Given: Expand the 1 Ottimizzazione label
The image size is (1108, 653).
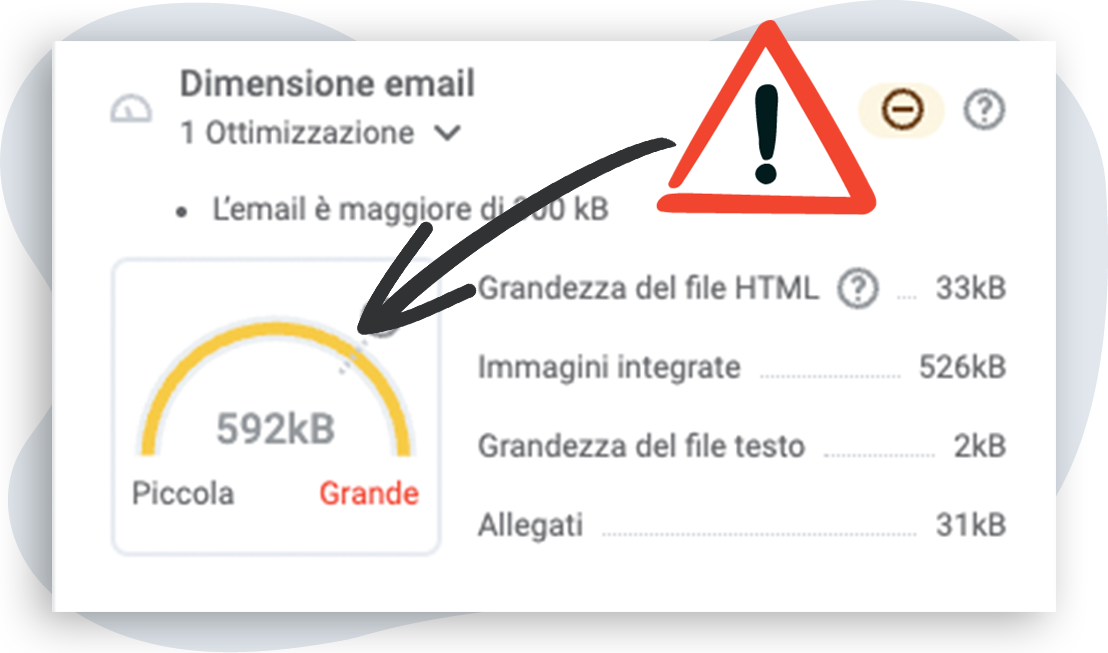Looking at the screenshot, I should point(297,133).
